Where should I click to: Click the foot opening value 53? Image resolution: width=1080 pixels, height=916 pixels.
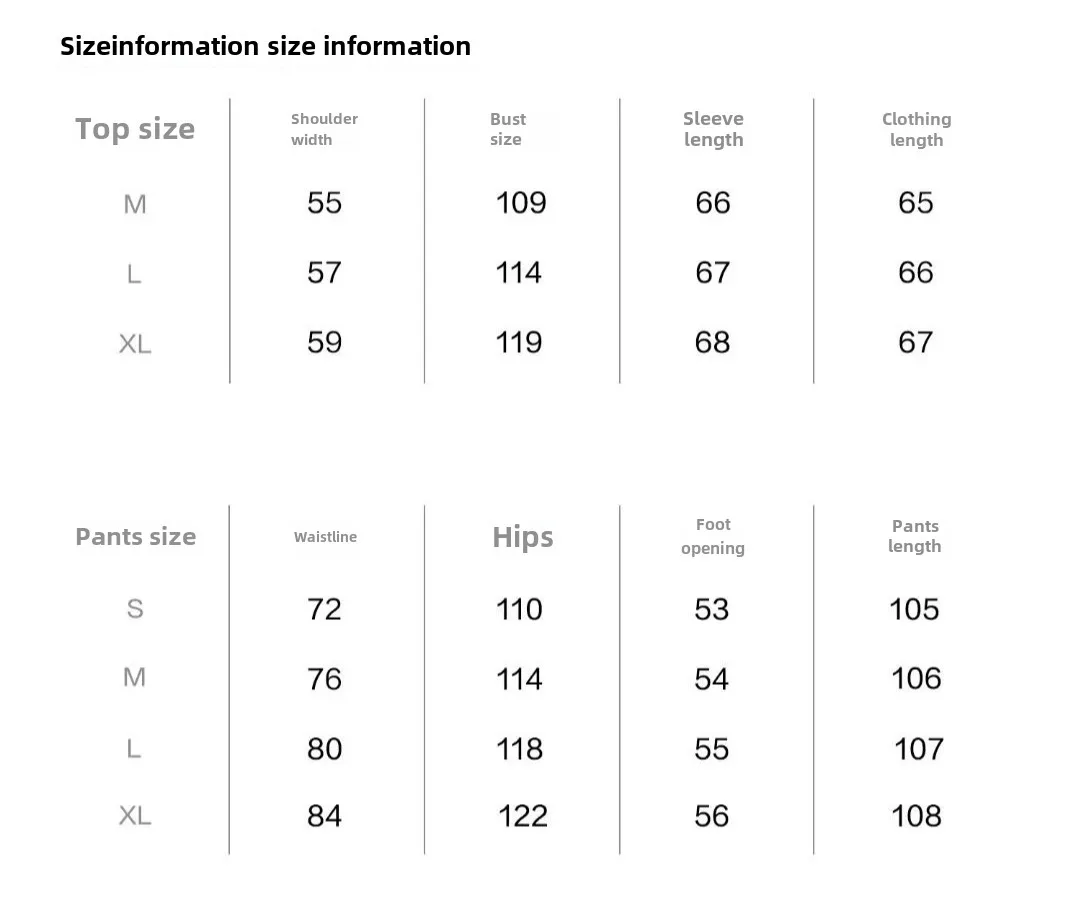(711, 609)
